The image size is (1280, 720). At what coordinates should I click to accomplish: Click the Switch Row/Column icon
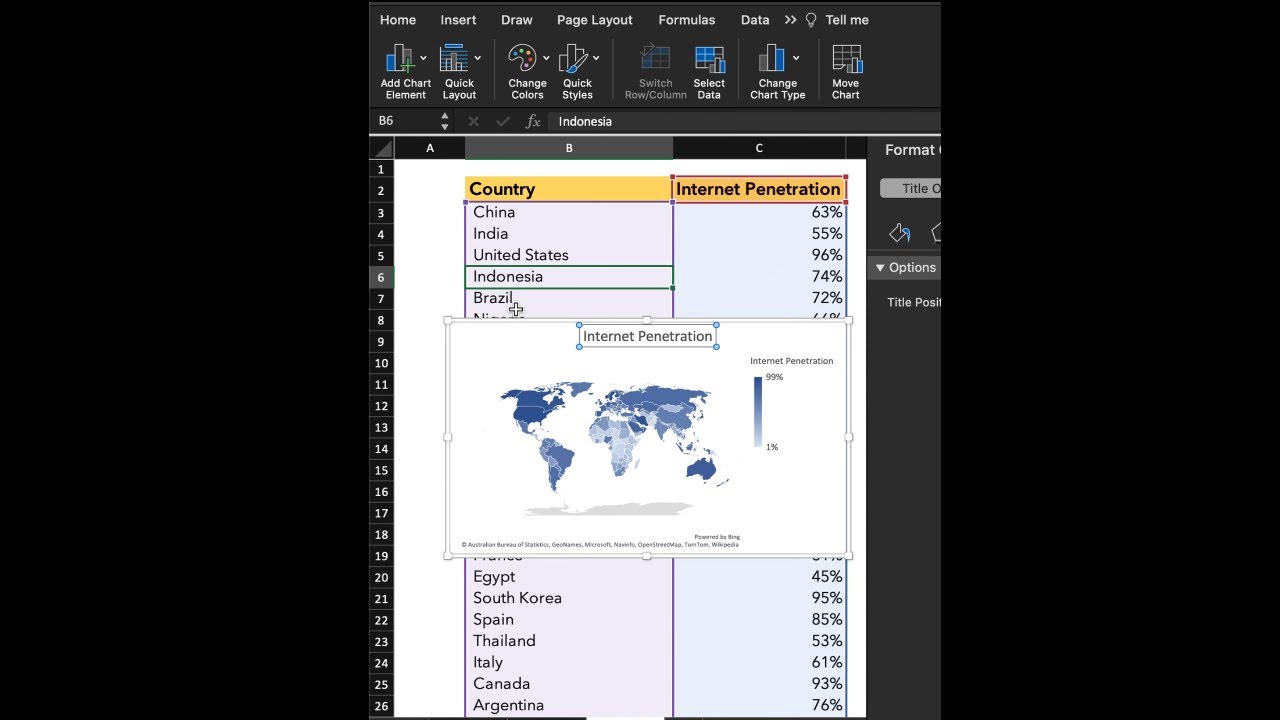655,59
